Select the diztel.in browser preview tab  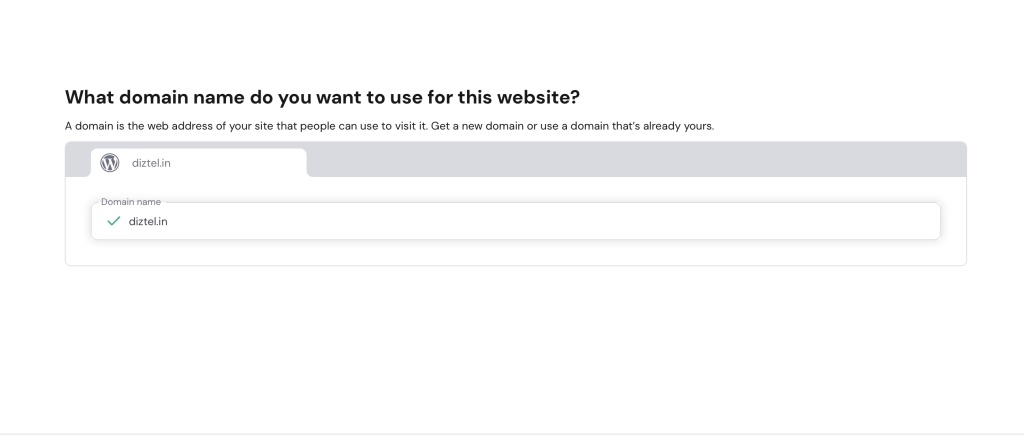[x=199, y=163]
